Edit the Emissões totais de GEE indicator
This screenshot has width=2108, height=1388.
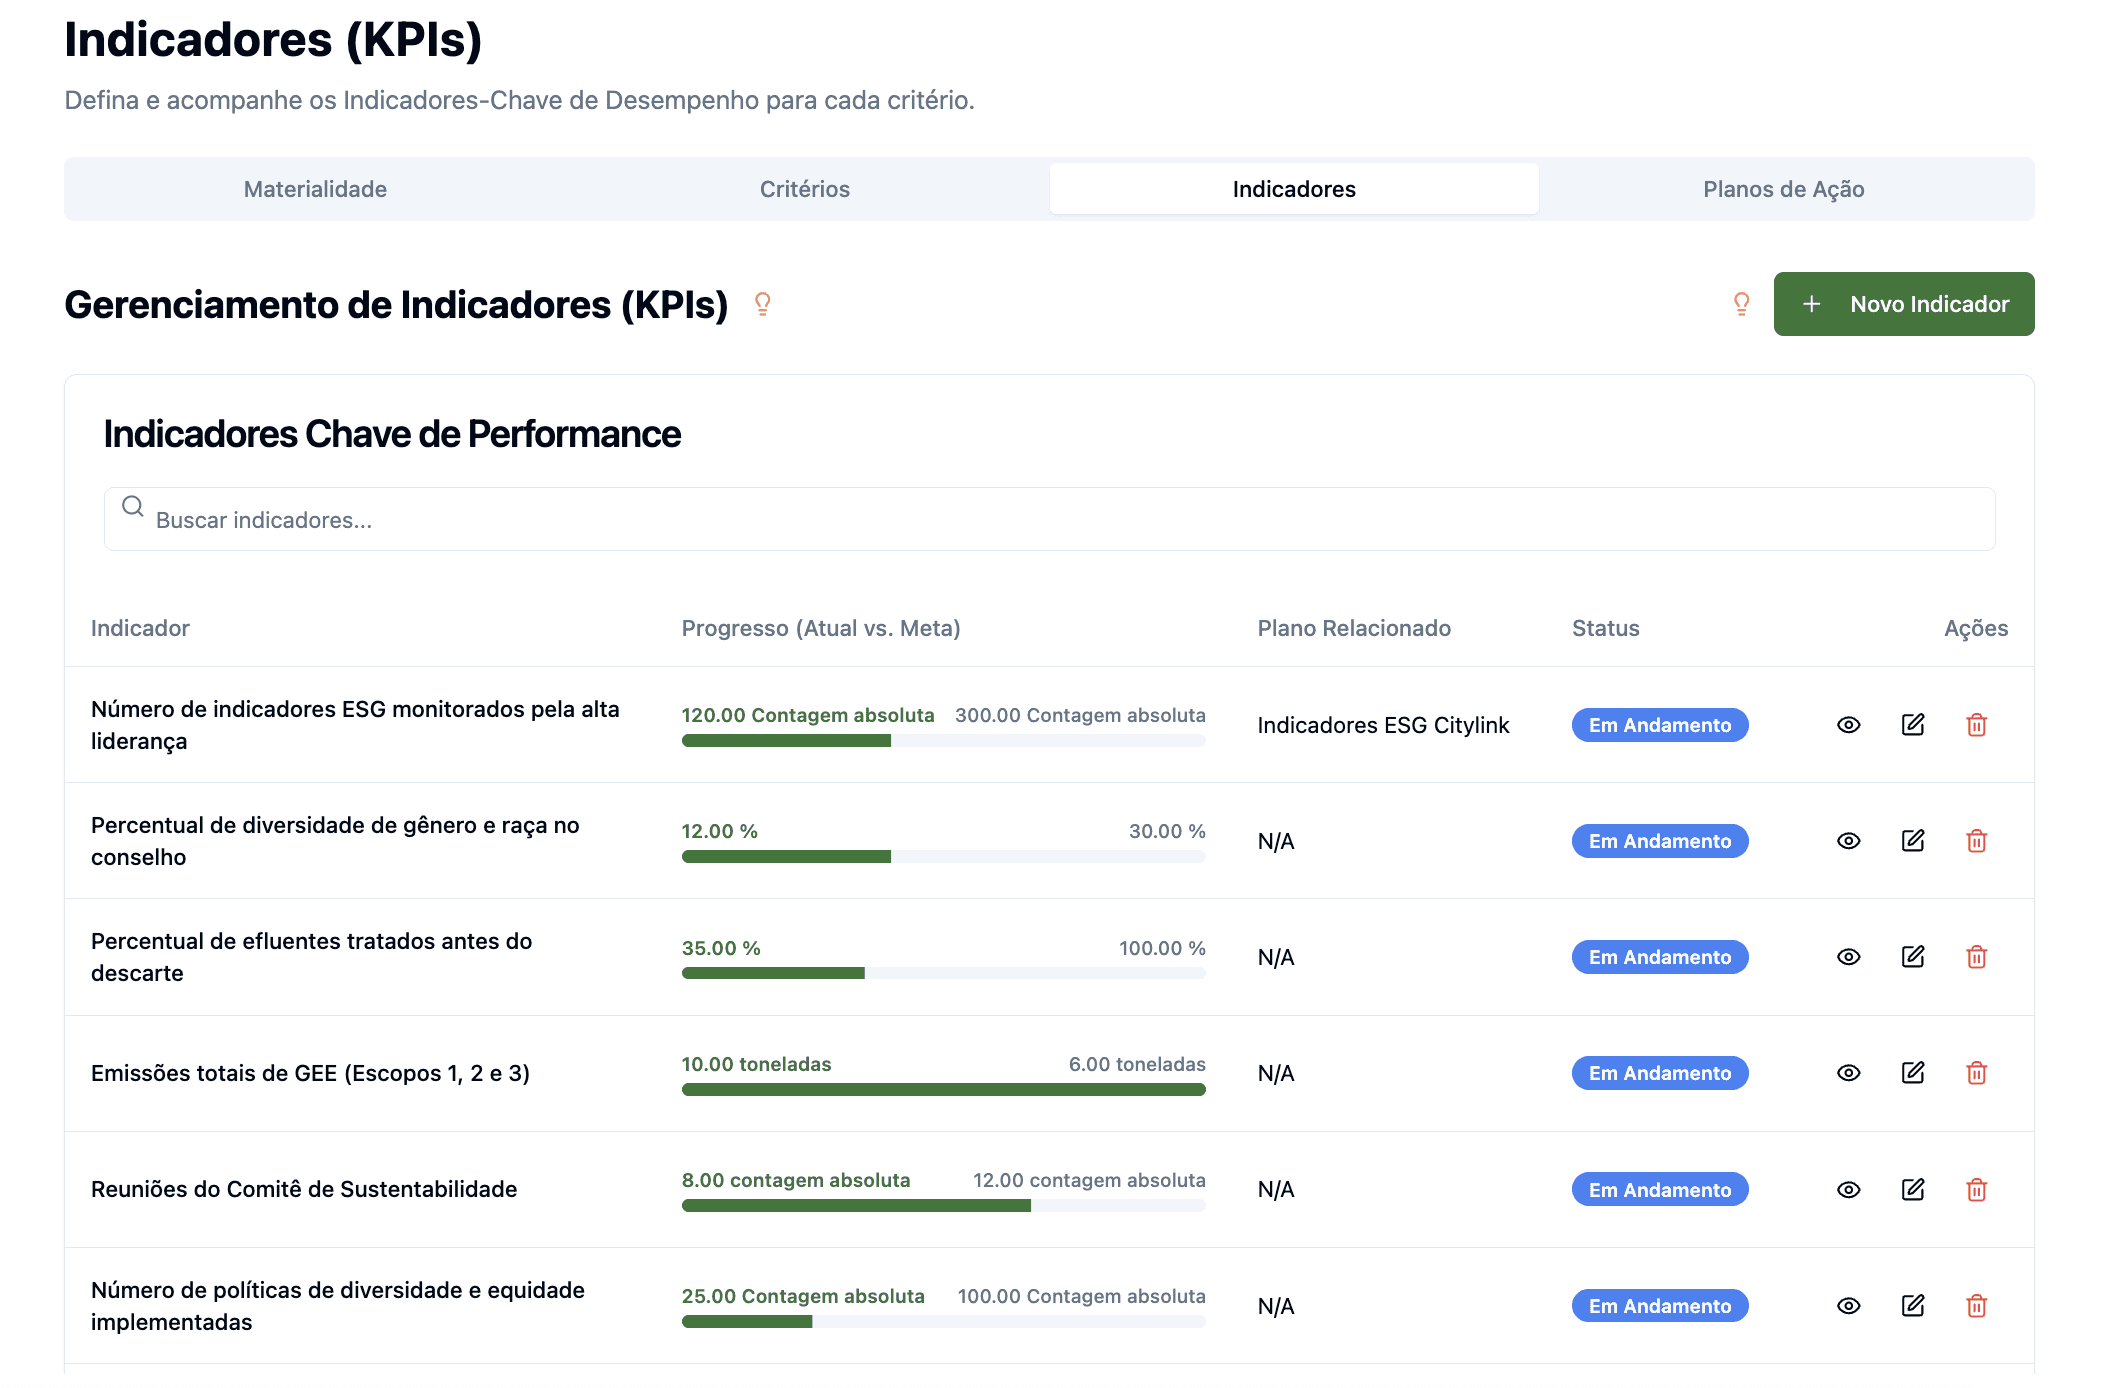[x=1912, y=1073]
